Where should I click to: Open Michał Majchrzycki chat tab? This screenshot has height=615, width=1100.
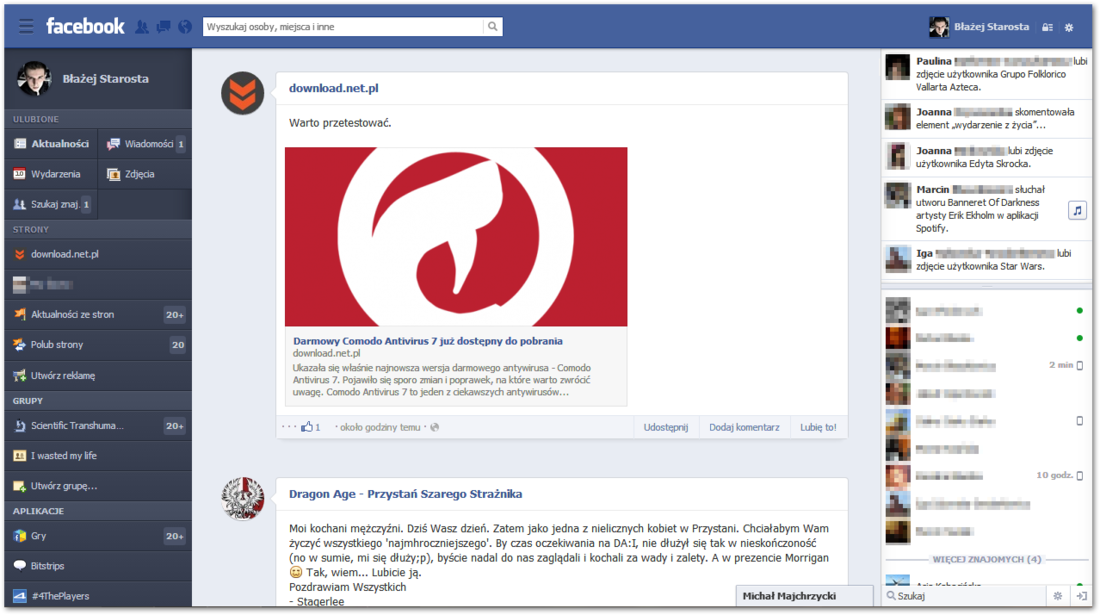(807, 596)
